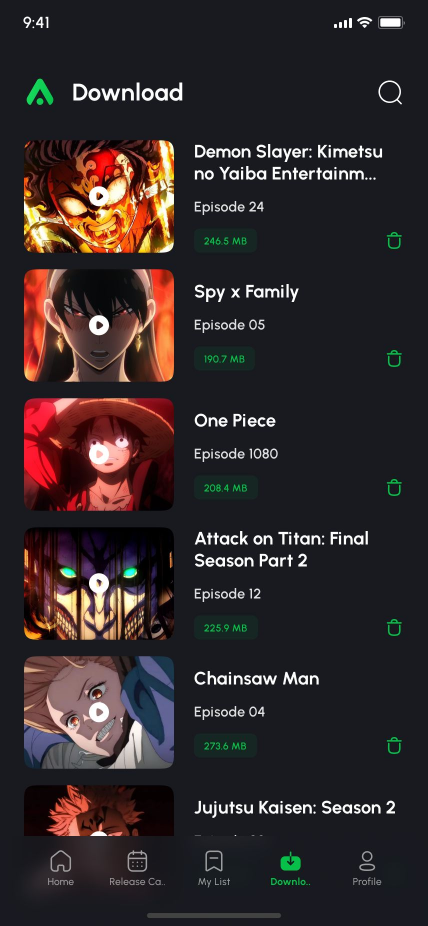
Task: Delete the Demon Slayer download
Action: 394,240
